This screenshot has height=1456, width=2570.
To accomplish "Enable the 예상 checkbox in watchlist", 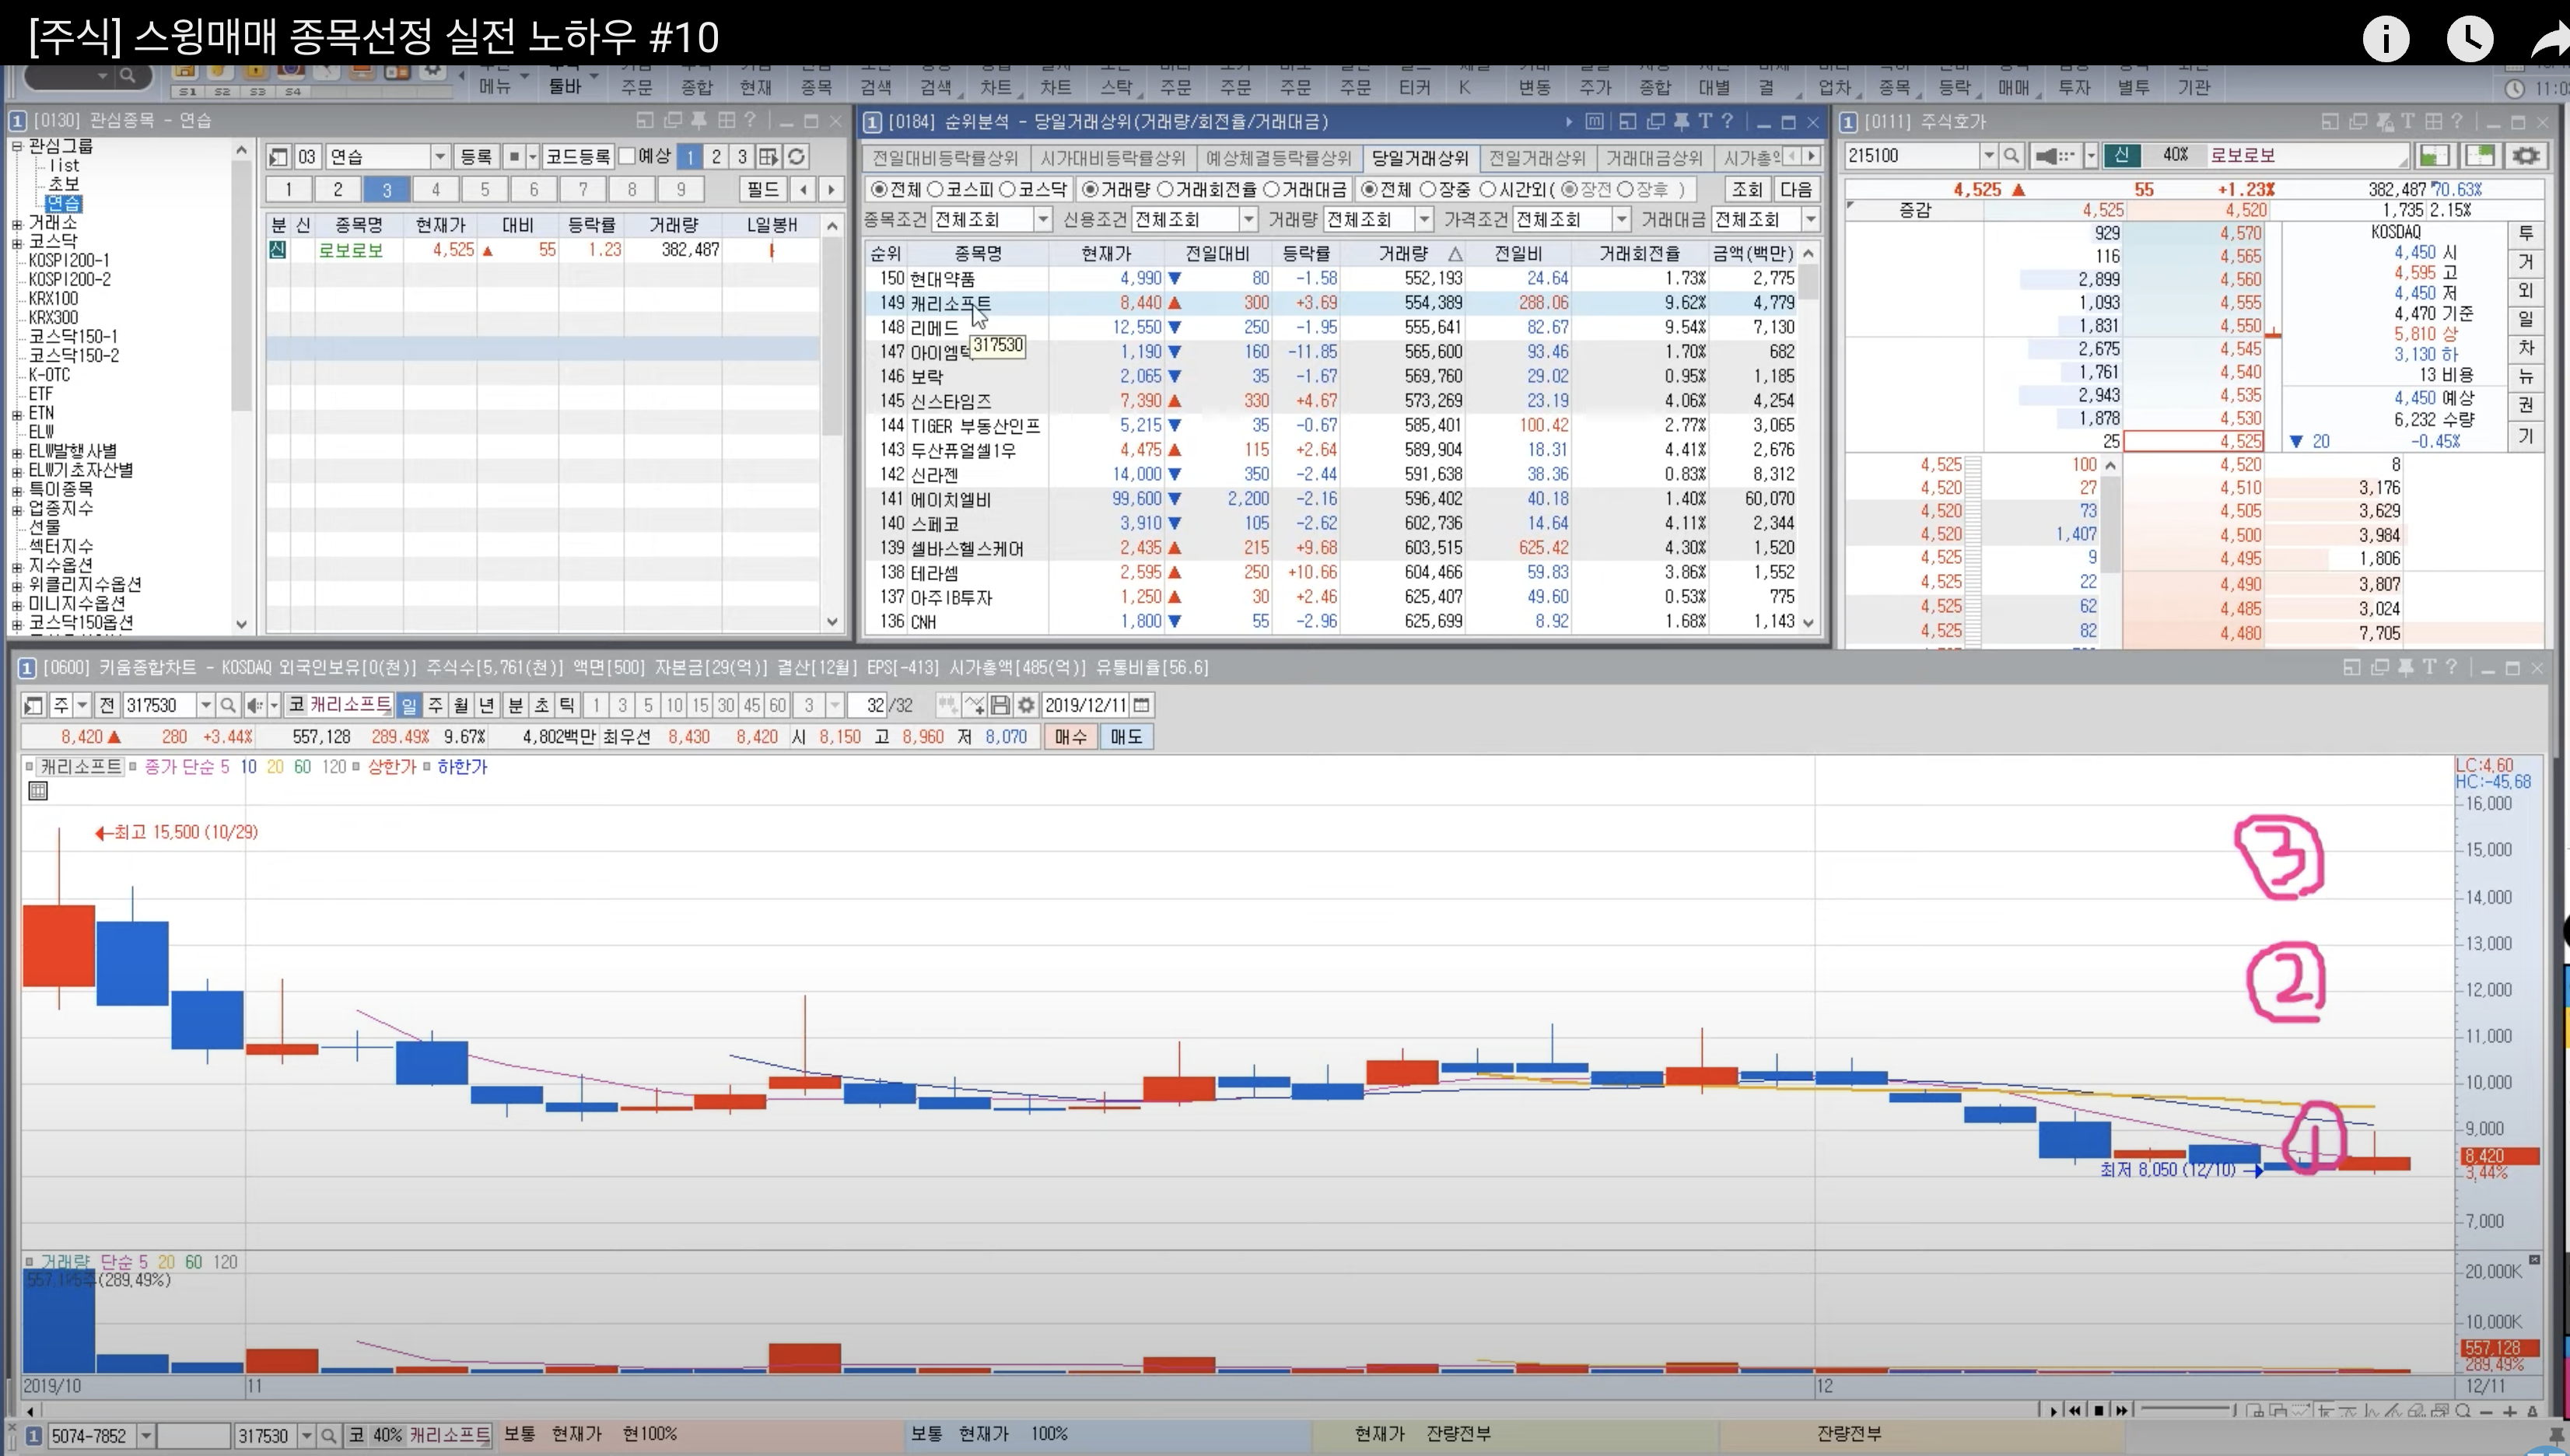I will click(628, 157).
